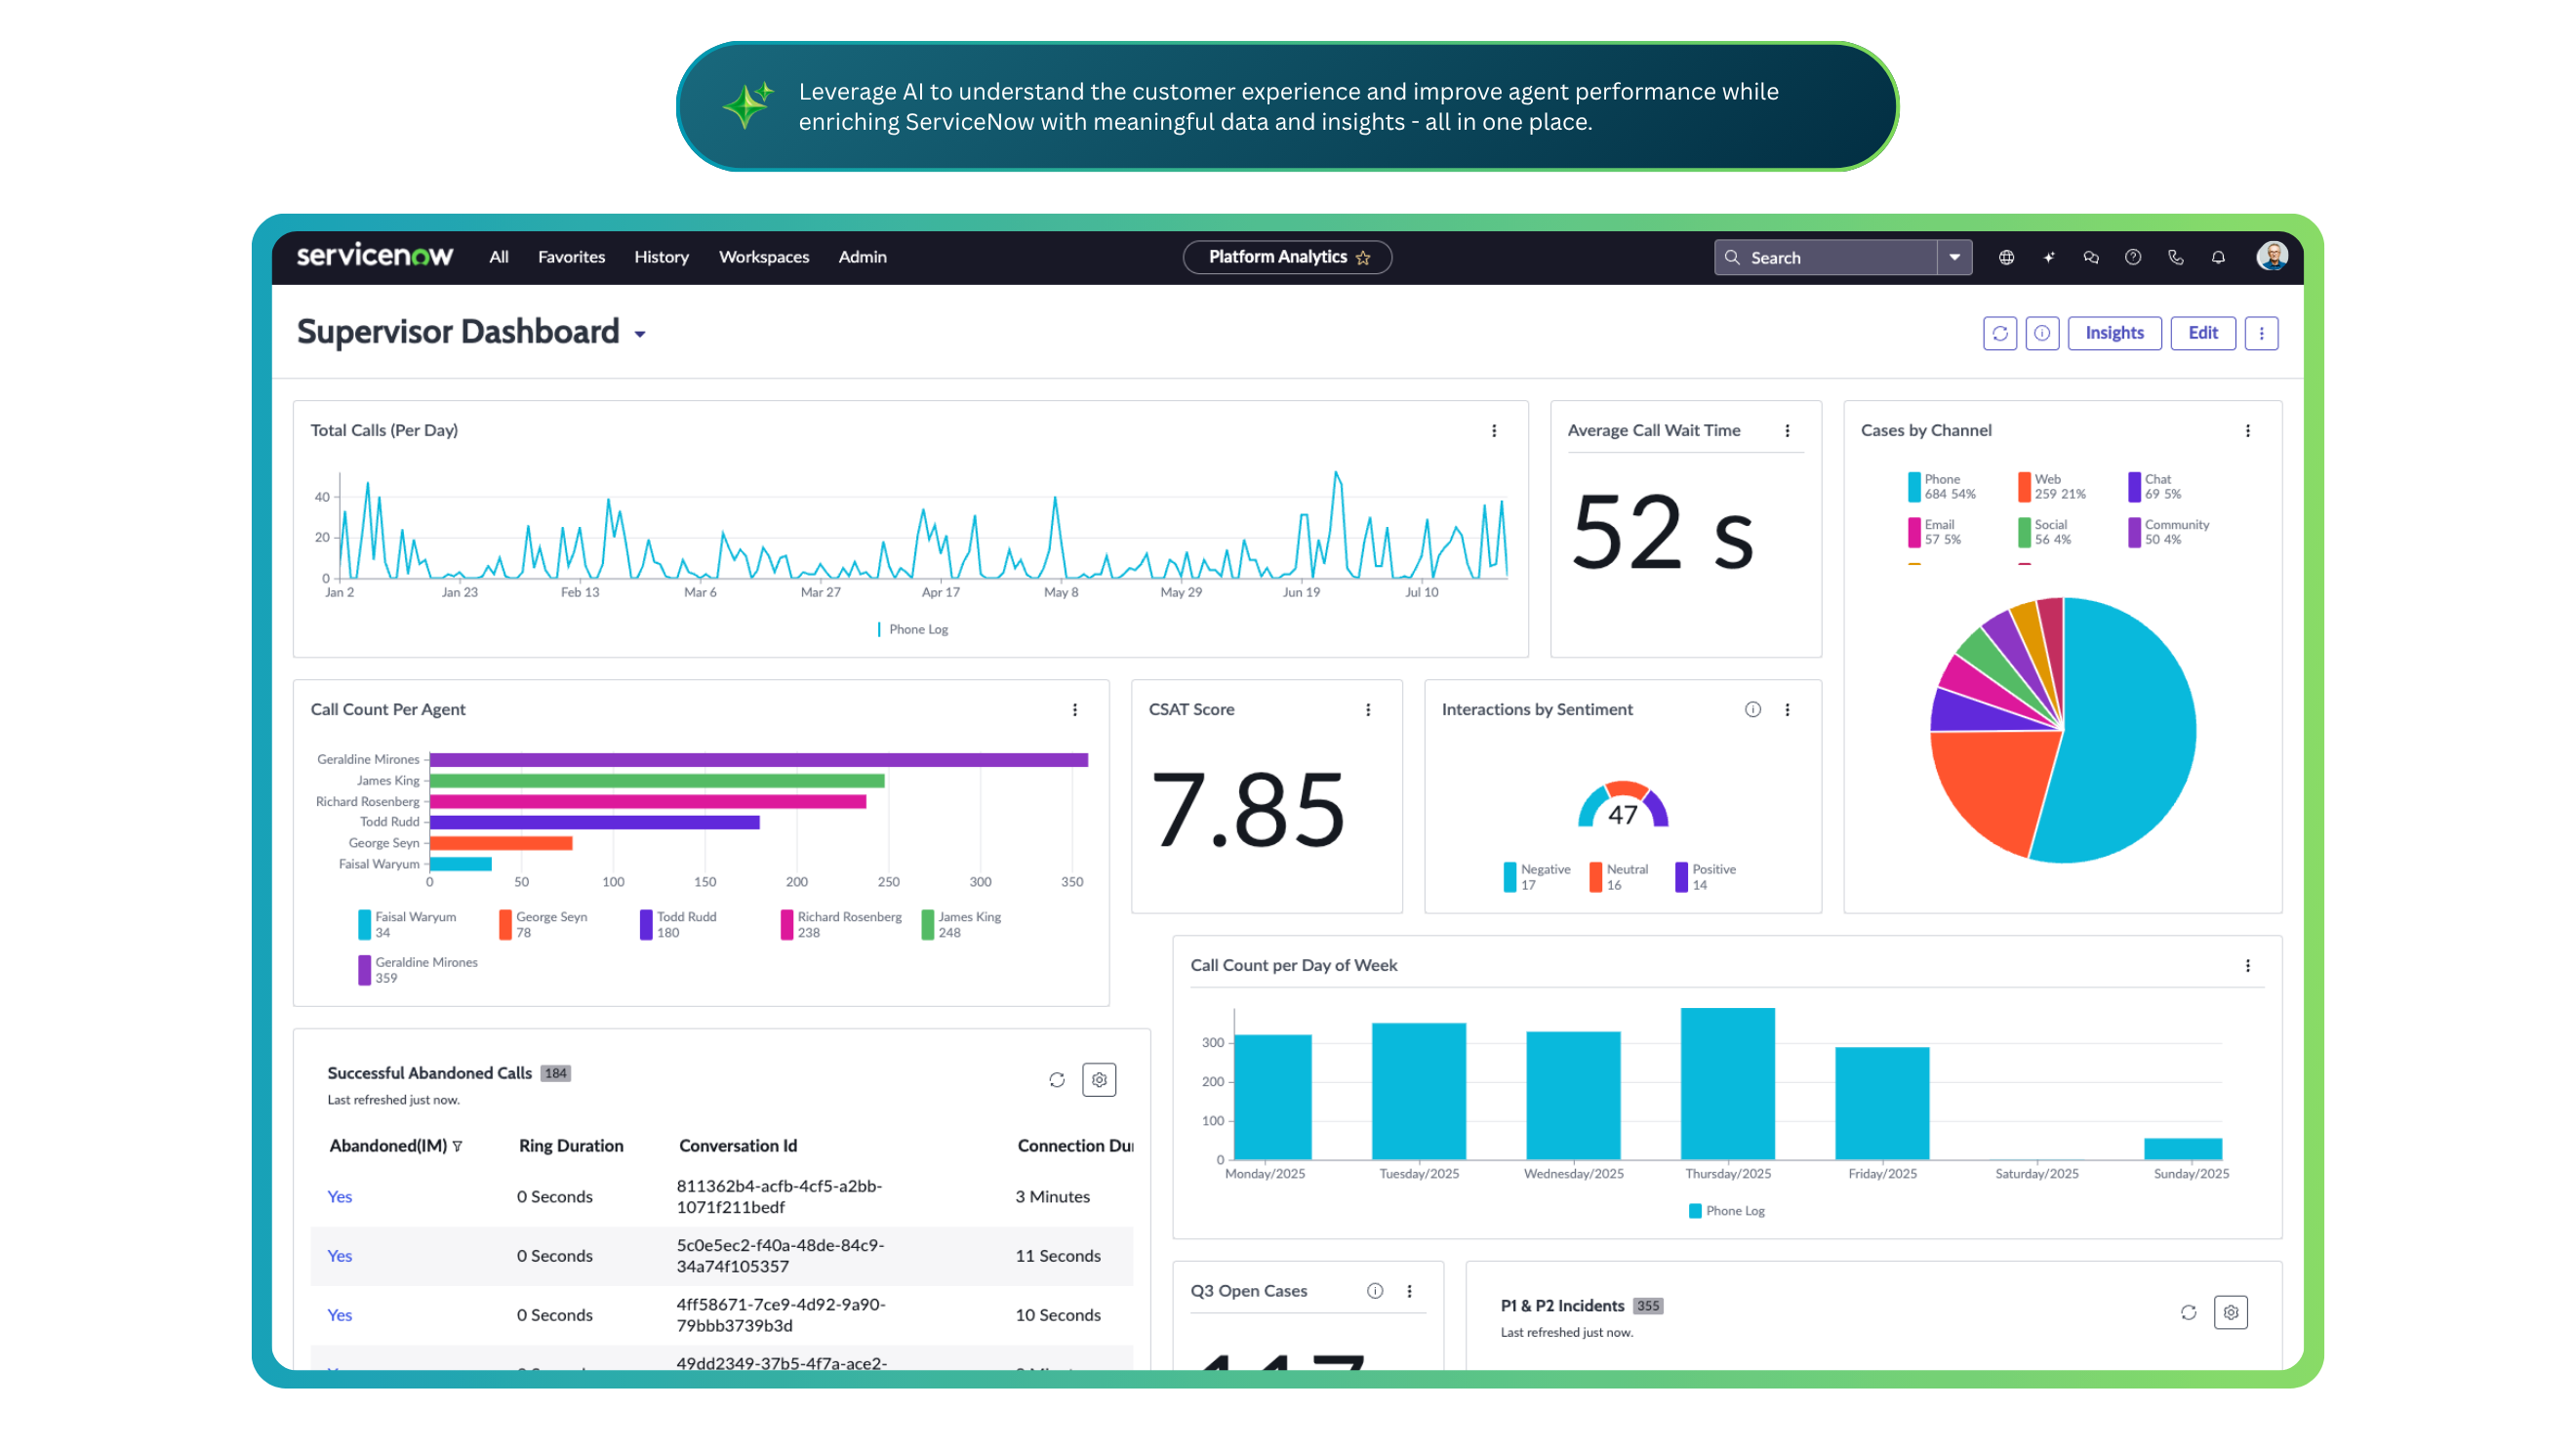Image resolution: width=2576 pixels, height=1449 pixels.
Task: Open the Supervisor Dashboard dropdown
Action: tap(640, 333)
